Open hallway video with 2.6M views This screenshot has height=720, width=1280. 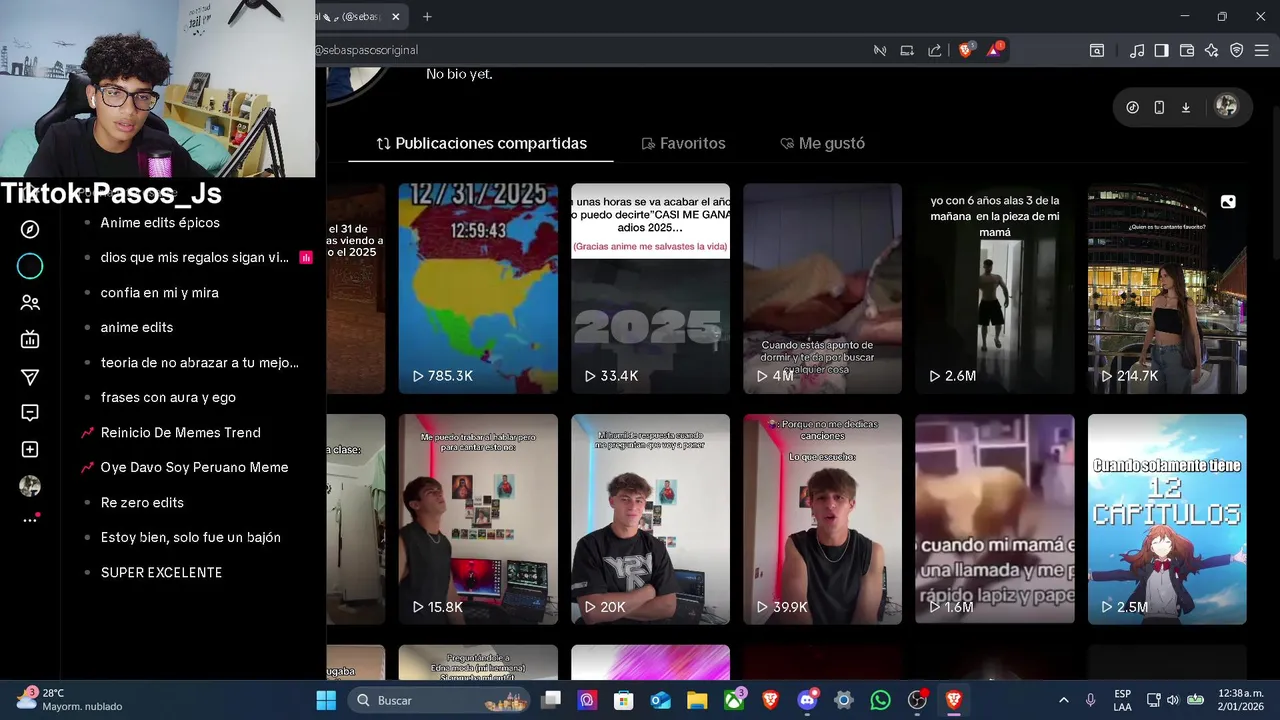coord(995,289)
